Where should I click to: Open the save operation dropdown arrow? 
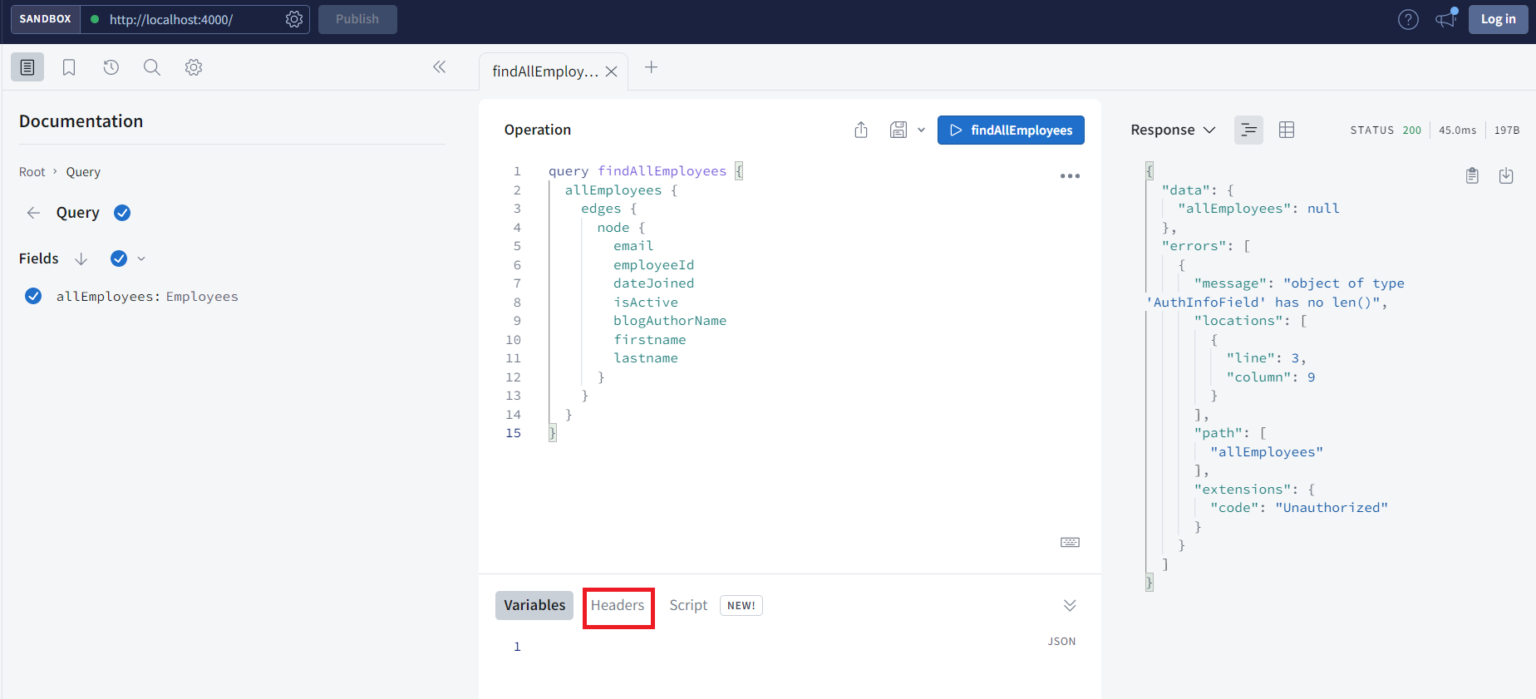pyautogui.click(x=921, y=129)
